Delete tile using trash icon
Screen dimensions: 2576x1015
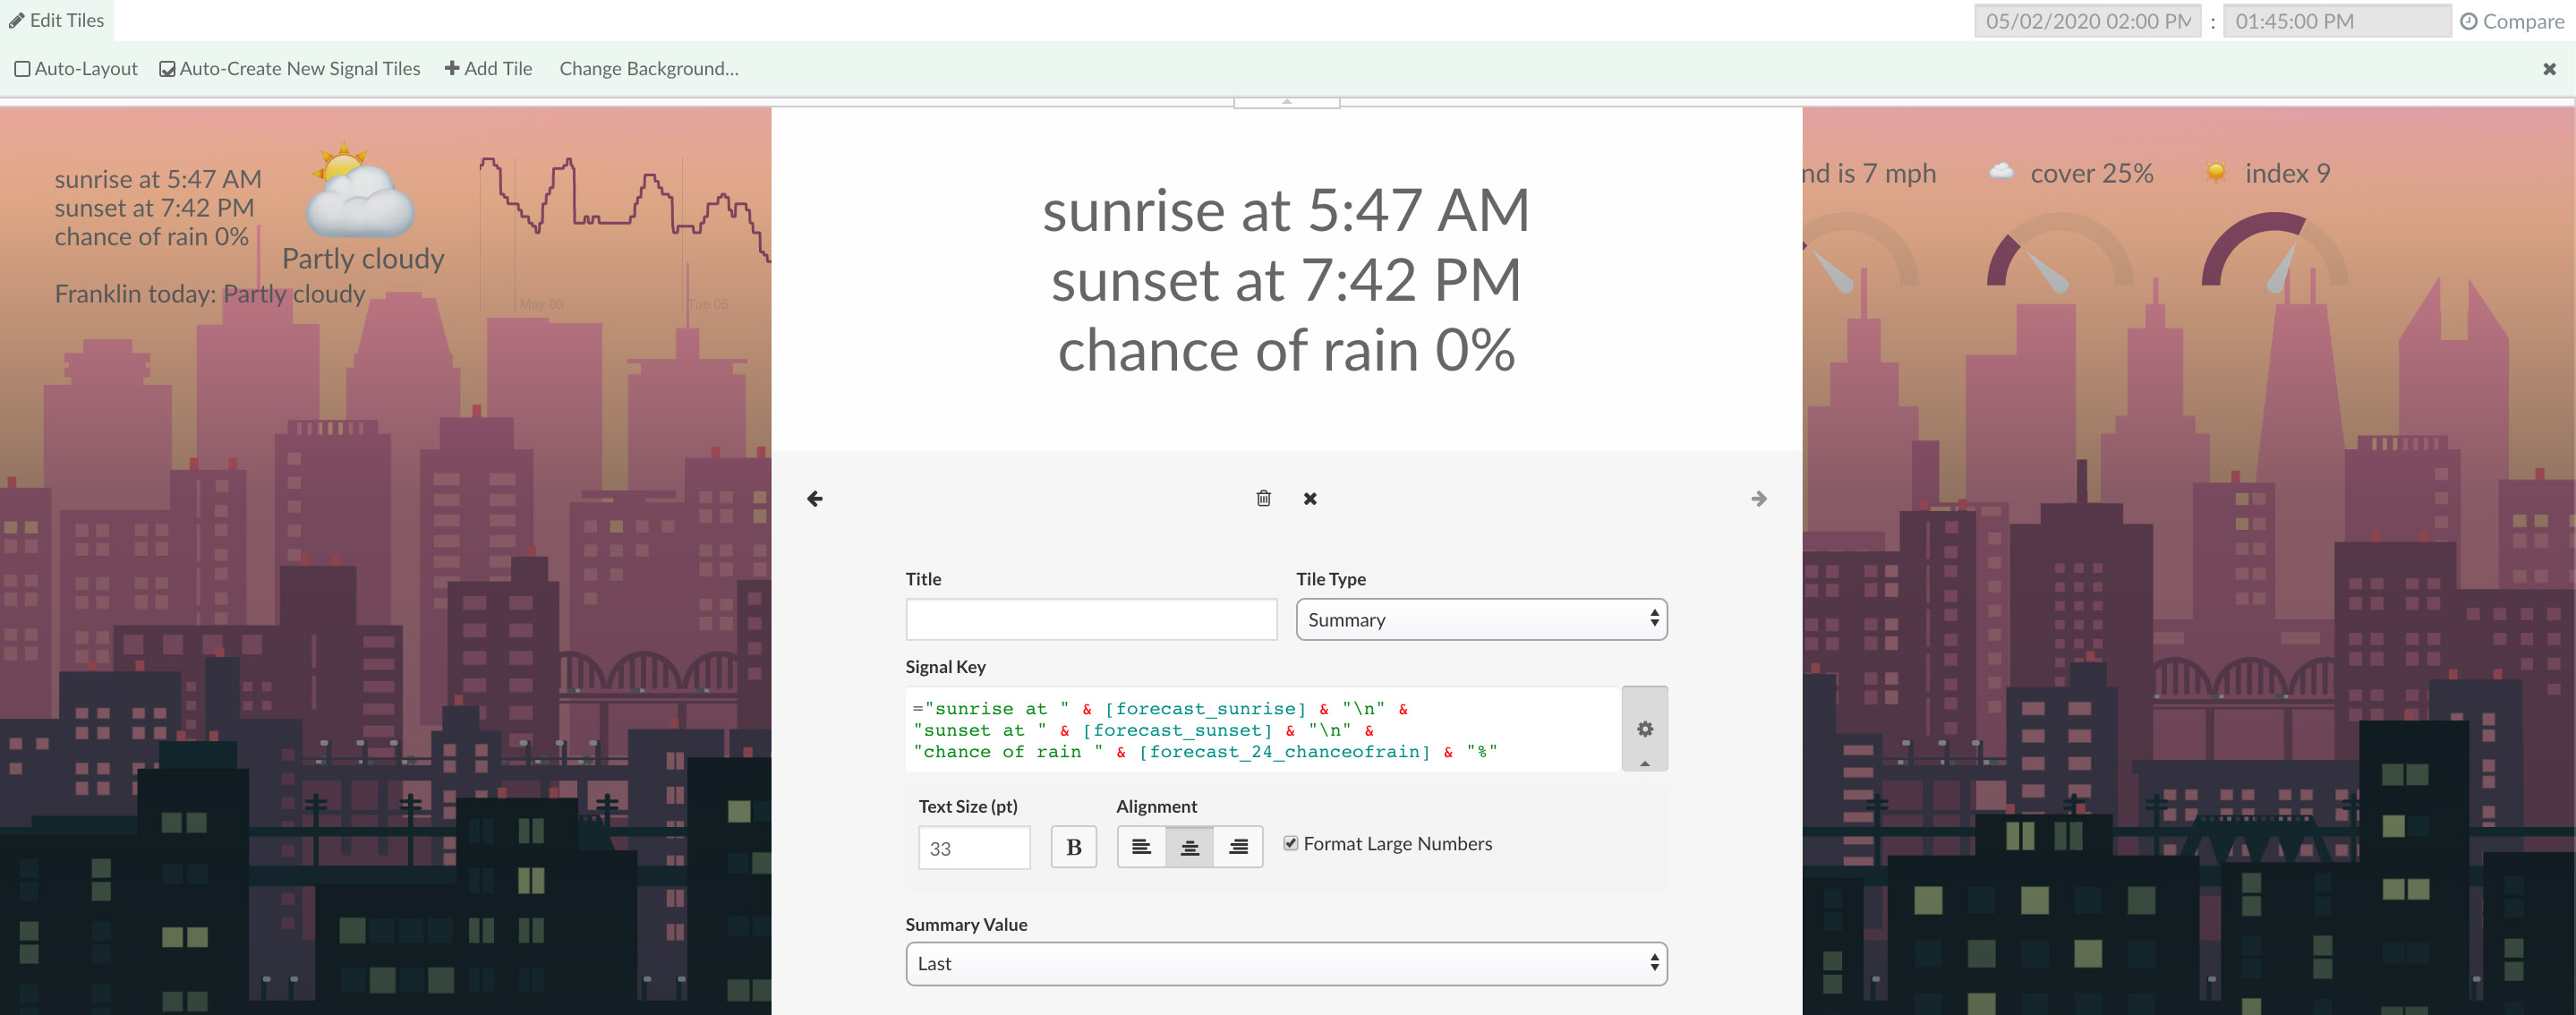1263,498
